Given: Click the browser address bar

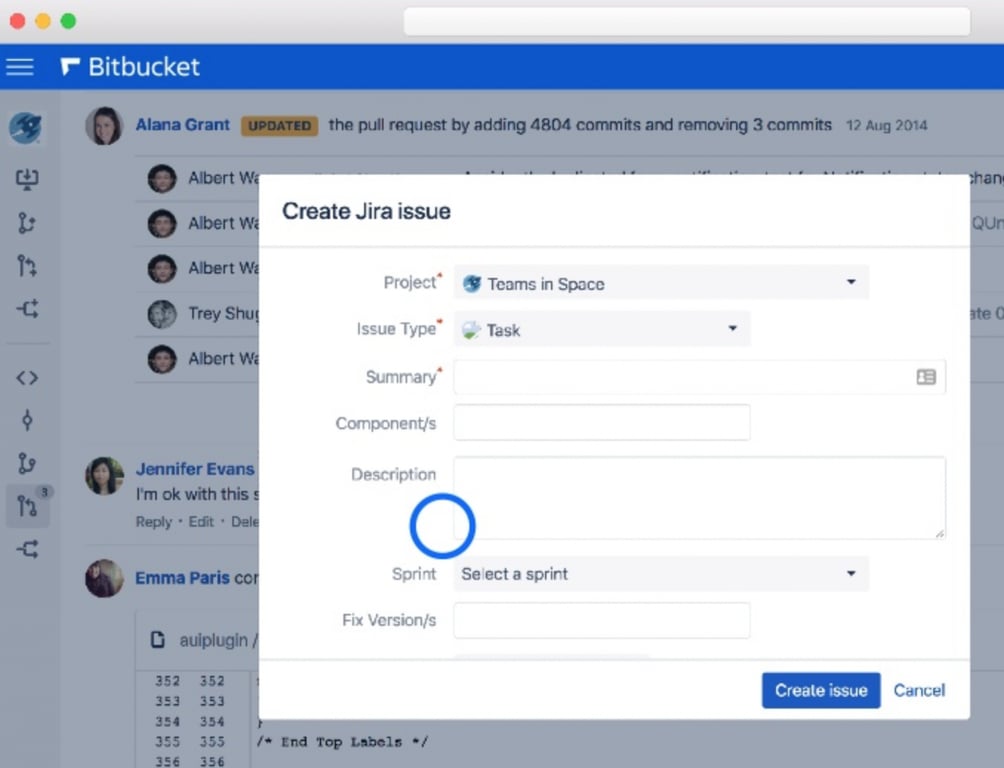Looking at the screenshot, I should (686, 22).
